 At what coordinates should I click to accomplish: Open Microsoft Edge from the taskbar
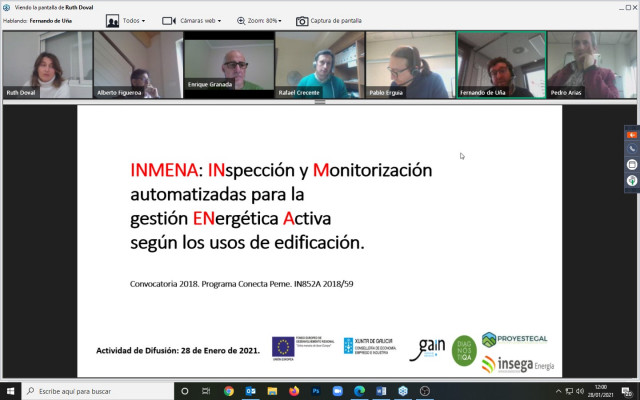click(359, 391)
